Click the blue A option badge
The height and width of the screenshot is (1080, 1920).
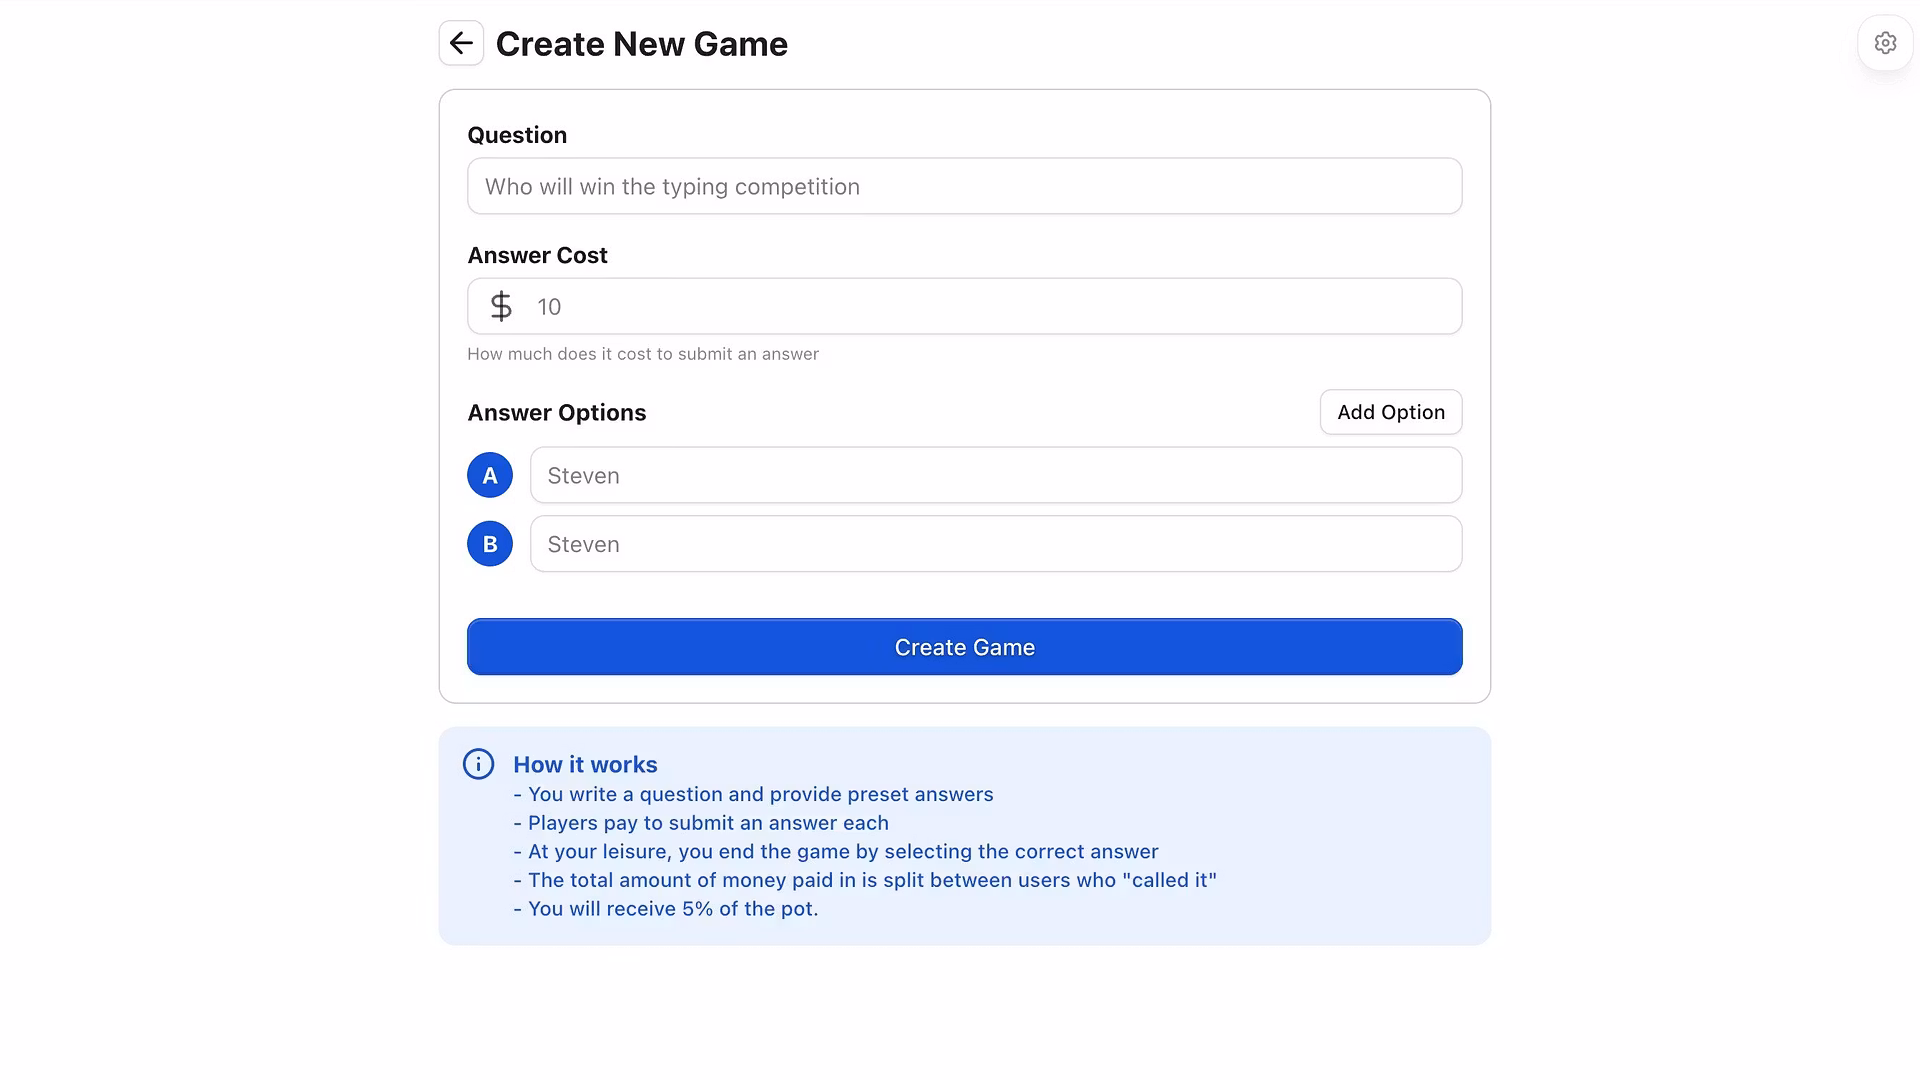click(490, 475)
